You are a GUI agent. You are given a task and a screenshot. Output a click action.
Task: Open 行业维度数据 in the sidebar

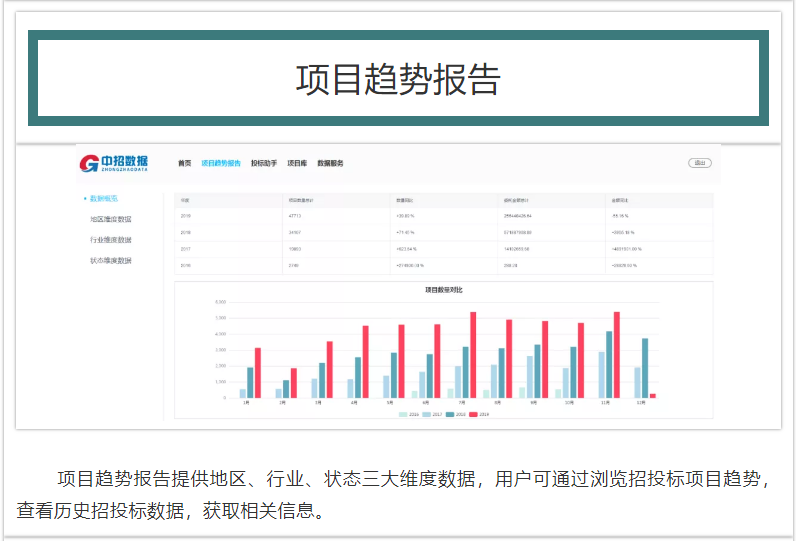tap(110, 240)
